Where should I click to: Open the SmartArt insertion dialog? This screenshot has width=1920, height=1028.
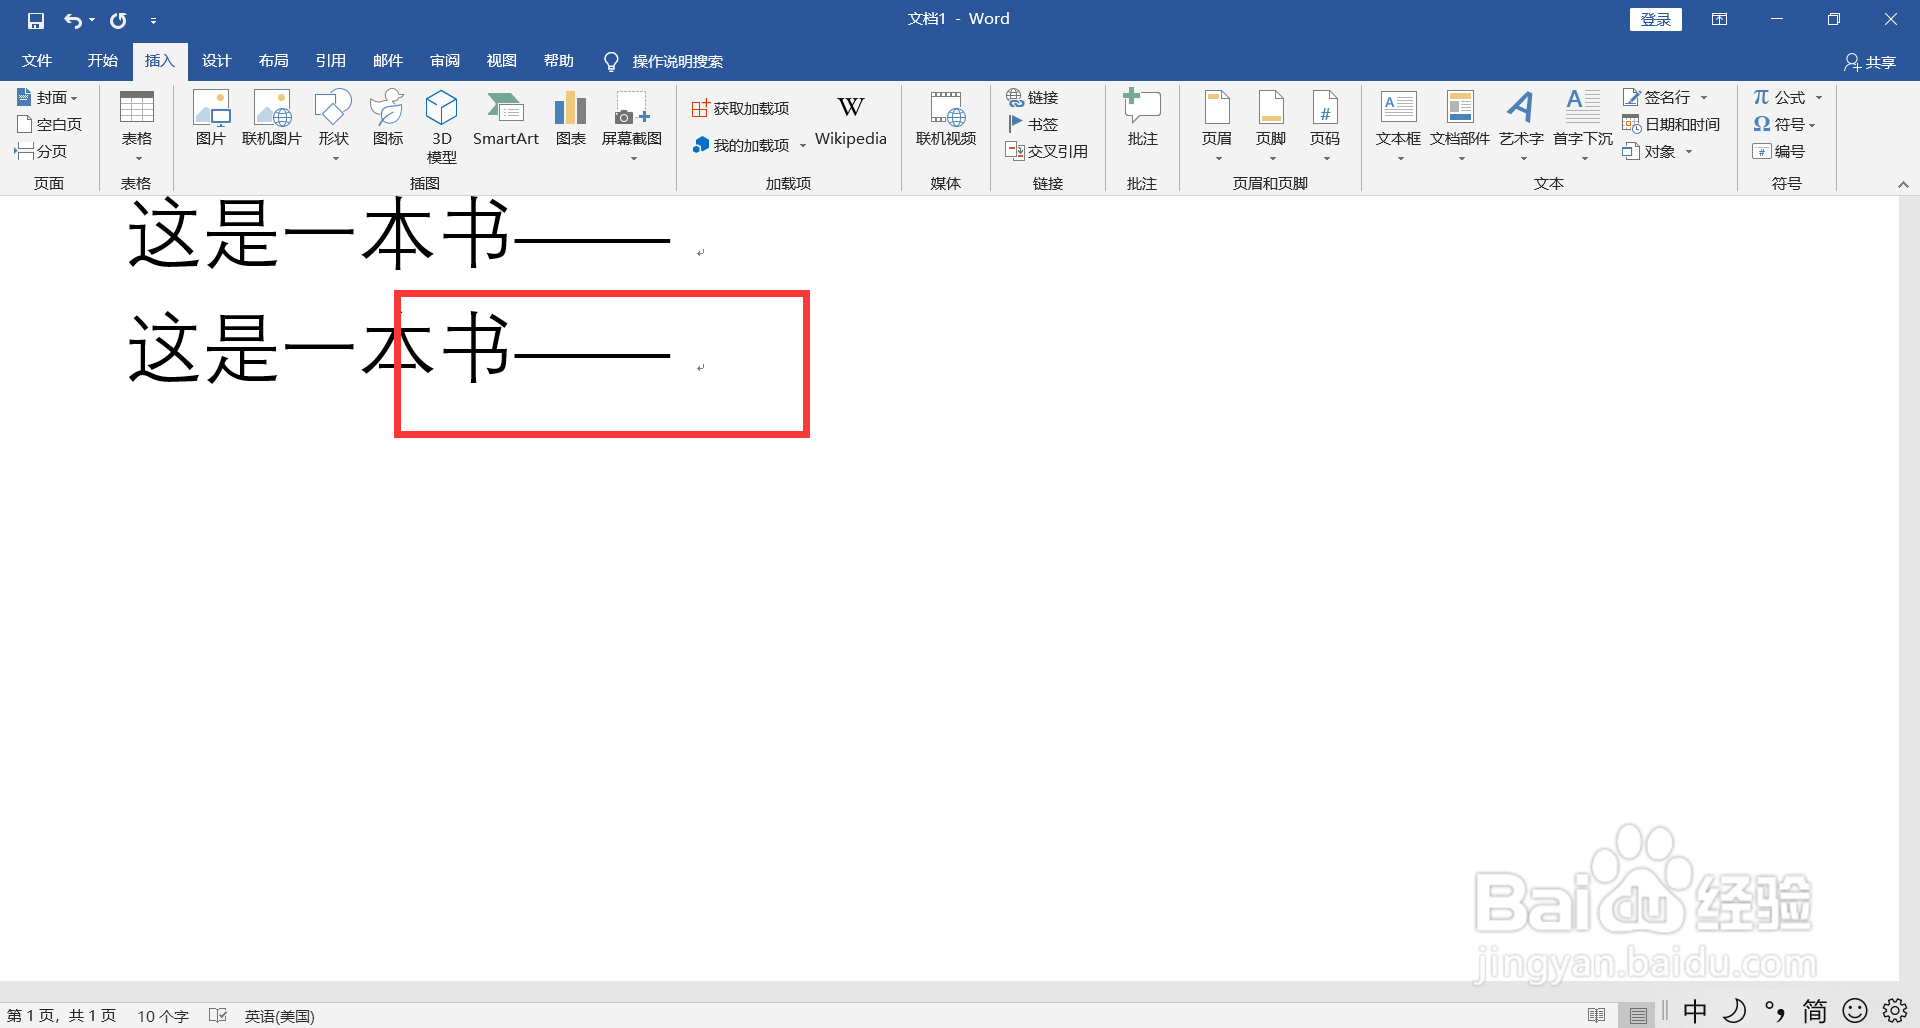(x=505, y=122)
